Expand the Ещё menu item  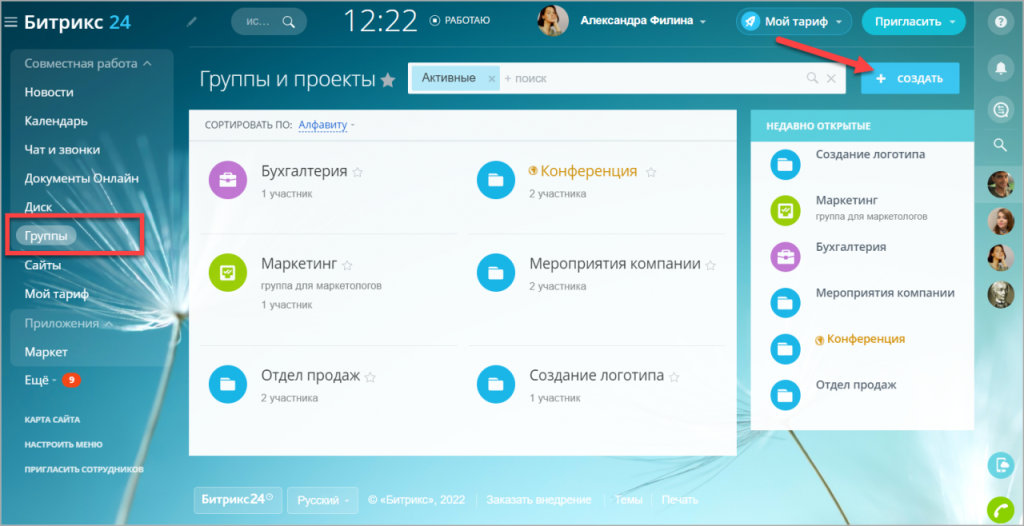click(x=40, y=380)
